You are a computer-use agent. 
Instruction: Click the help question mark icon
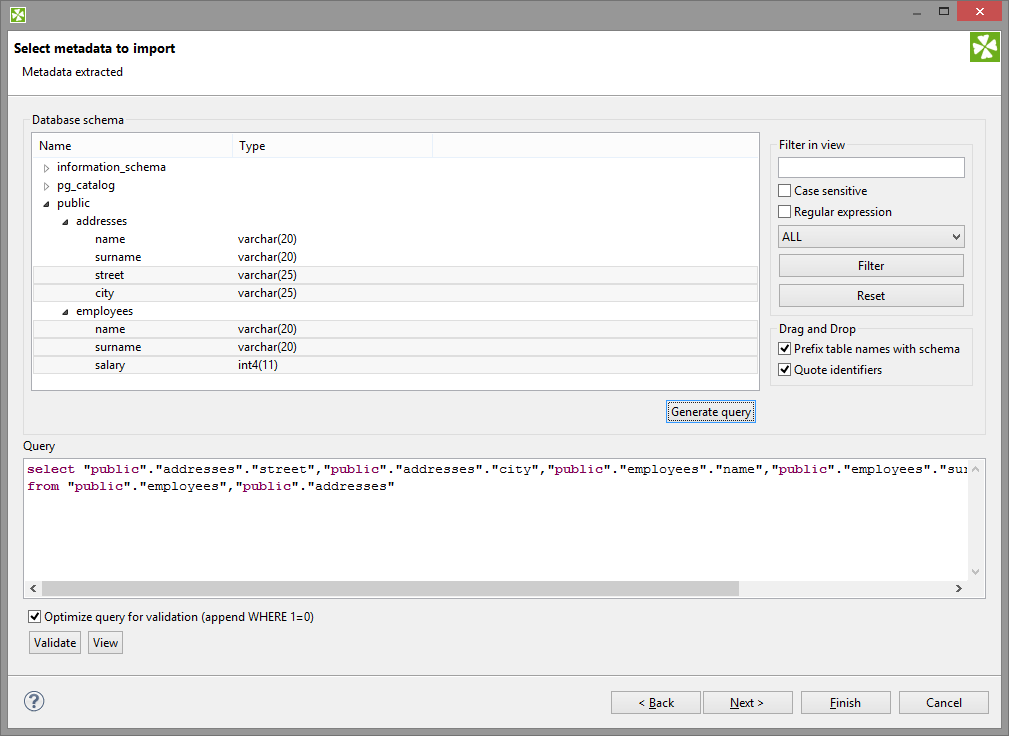(34, 702)
